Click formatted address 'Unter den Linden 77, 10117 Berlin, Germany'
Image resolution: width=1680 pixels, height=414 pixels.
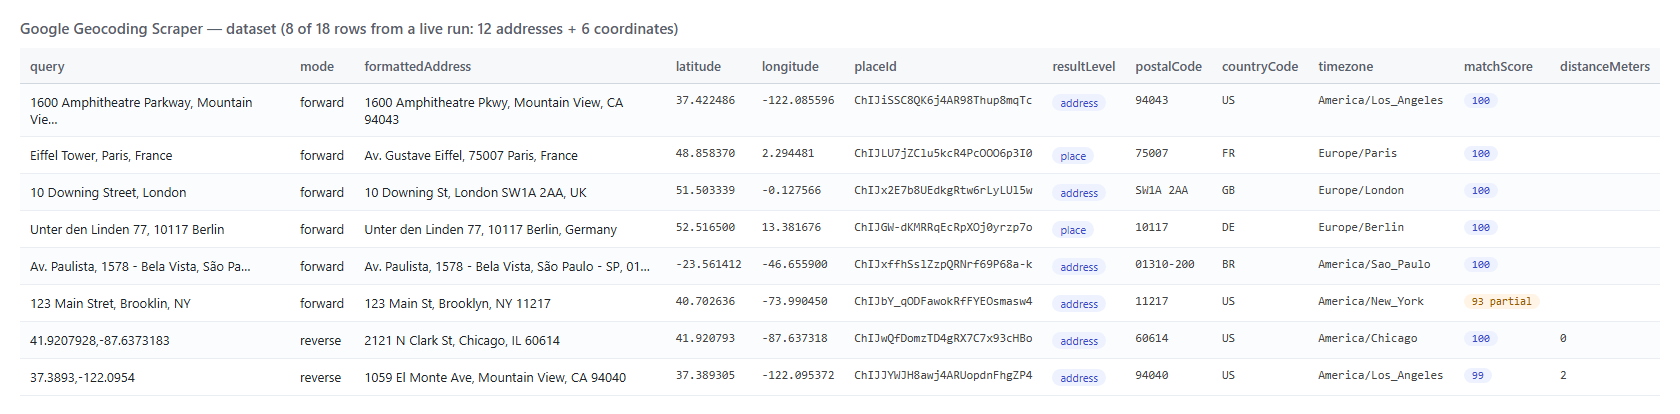pyautogui.click(x=490, y=229)
